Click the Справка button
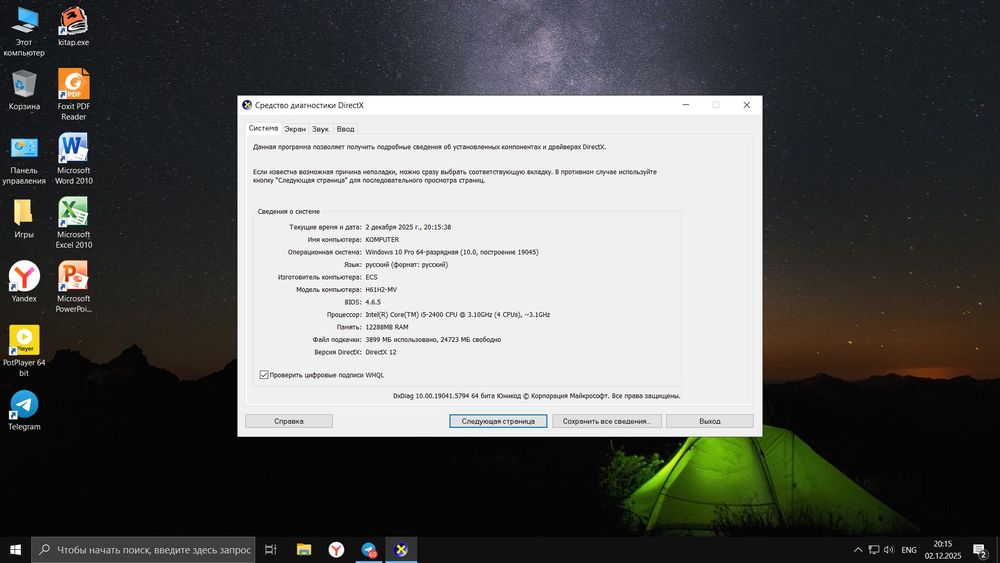This screenshot has width=1000, height=563. [x=289, y=421]
